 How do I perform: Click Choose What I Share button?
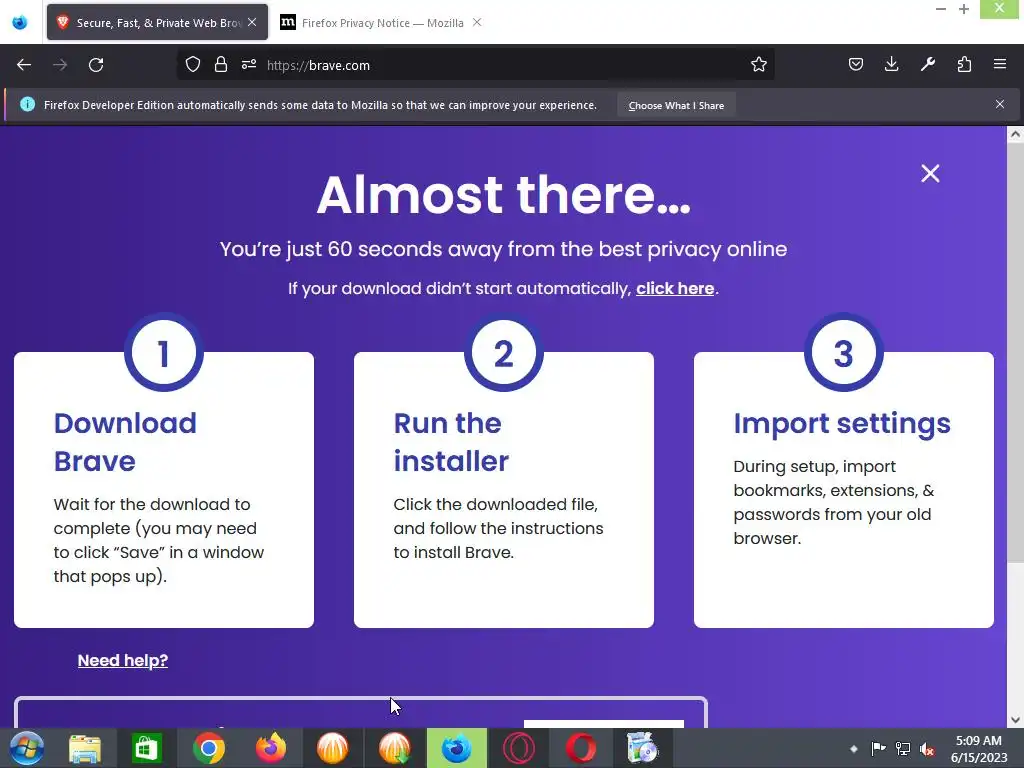676,105
